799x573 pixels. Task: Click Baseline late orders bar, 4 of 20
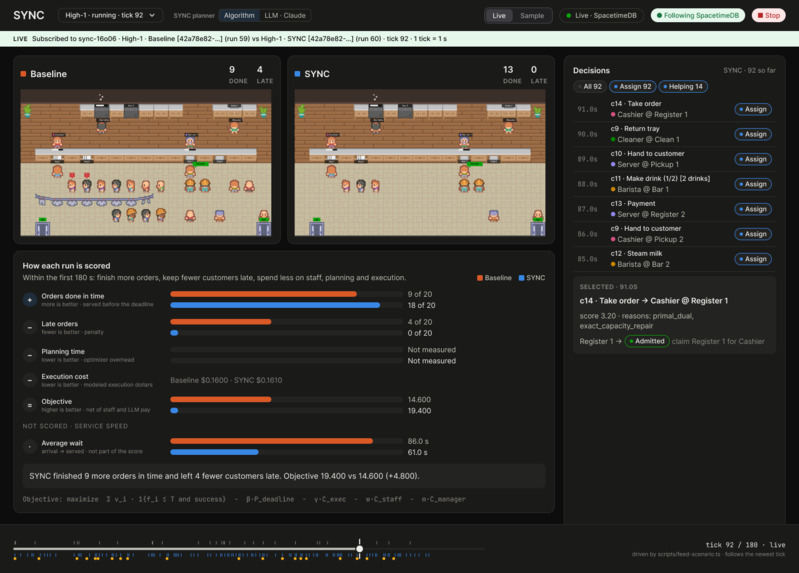(221, 322)
